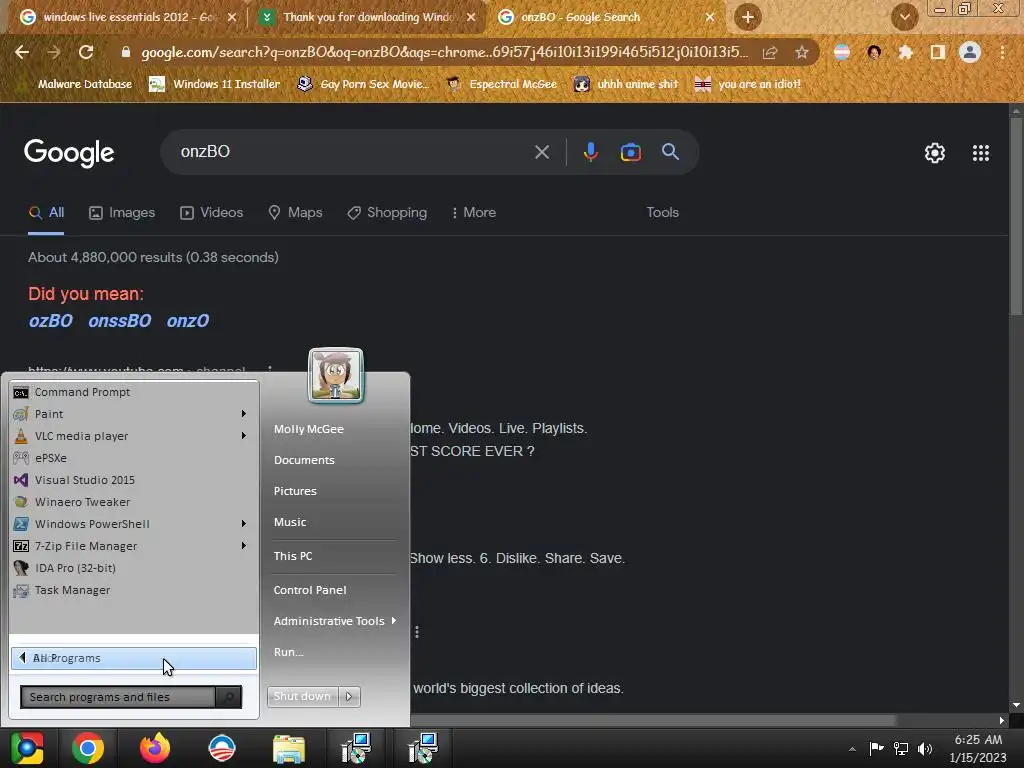
Task: Open Task Manager from the Start menu
Action: tap(134, 590)
